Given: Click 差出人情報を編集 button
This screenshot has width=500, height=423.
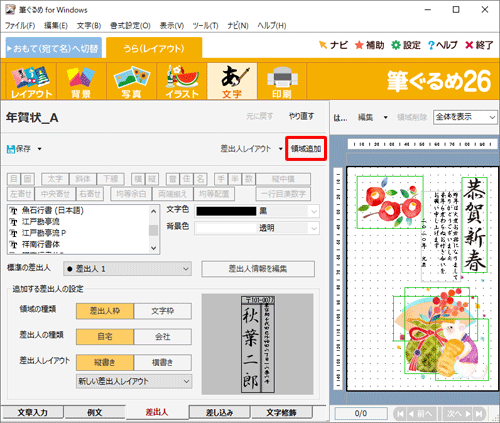Looking at the screenshot, I should tap(258, 269).
